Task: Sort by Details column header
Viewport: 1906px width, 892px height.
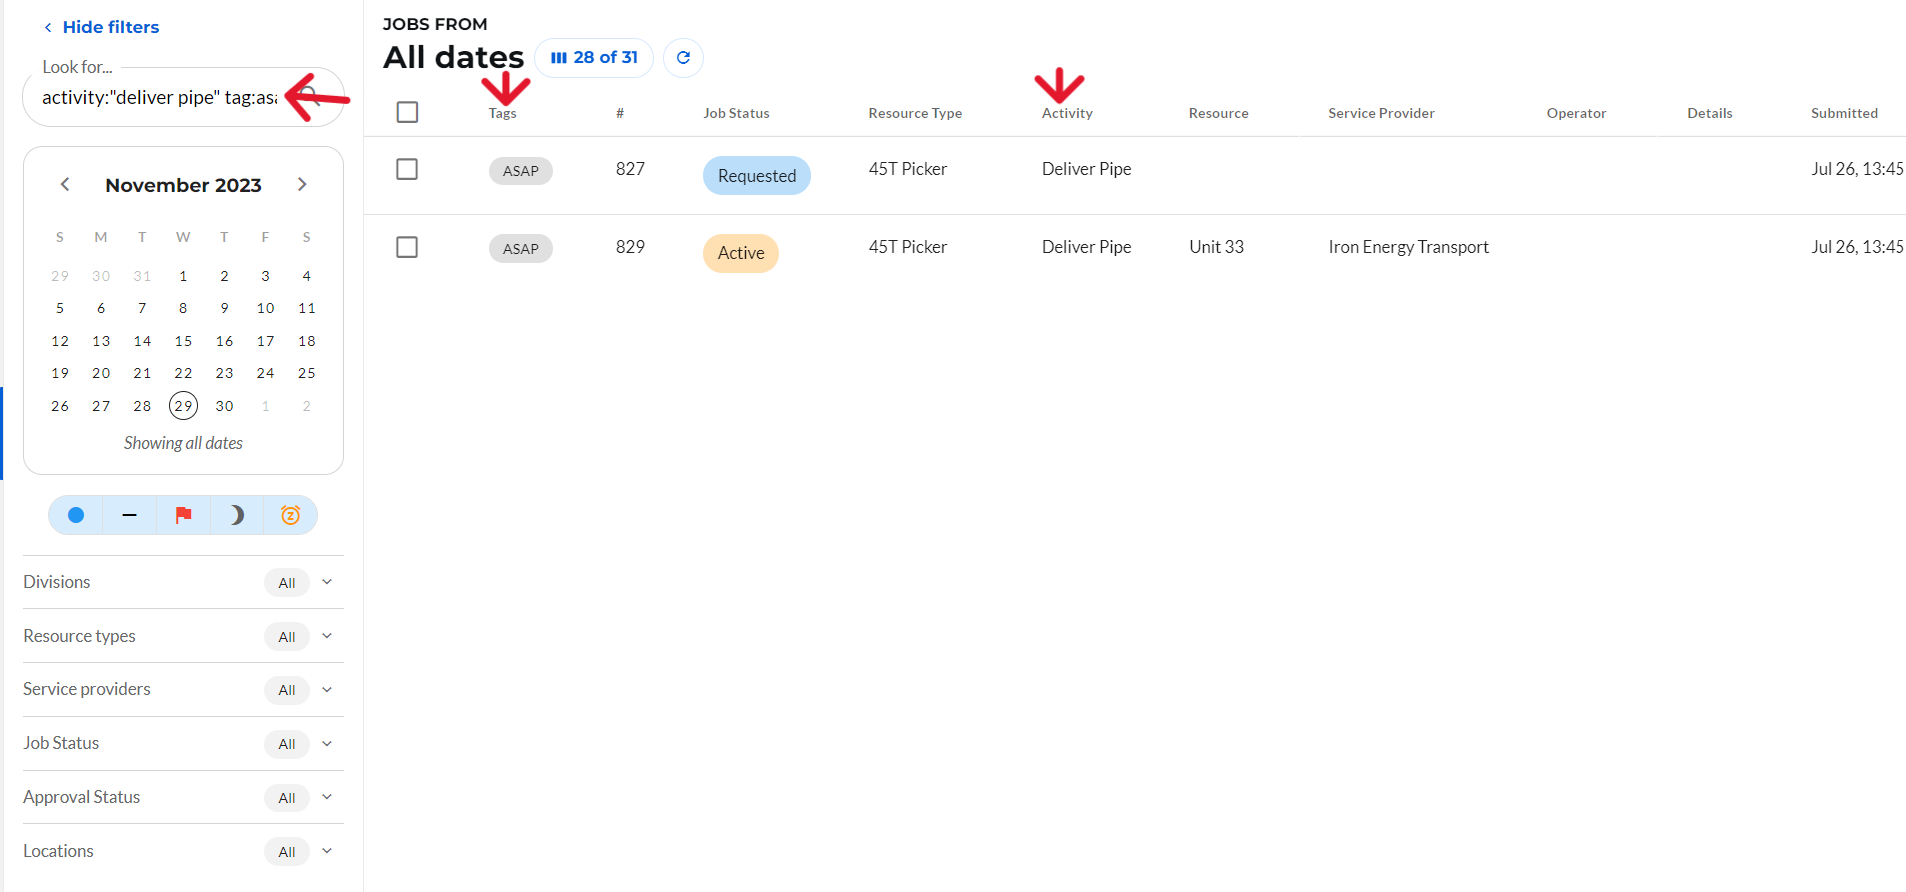Action: [1709, 113]
